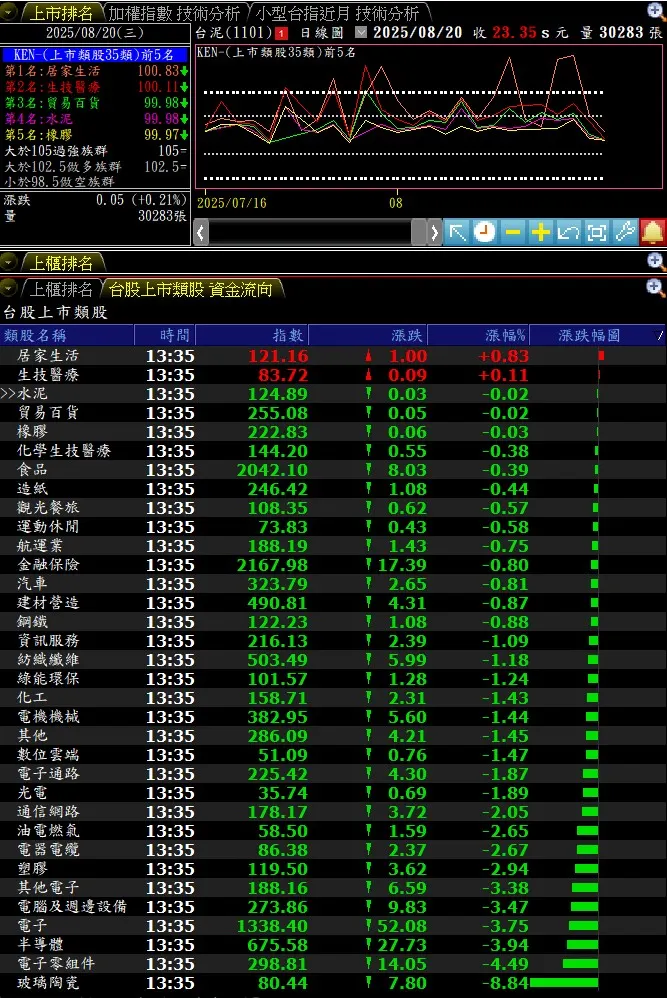Zoom in chart with yellow plus icon
The image size is (667, 998).
pos(540,232)
